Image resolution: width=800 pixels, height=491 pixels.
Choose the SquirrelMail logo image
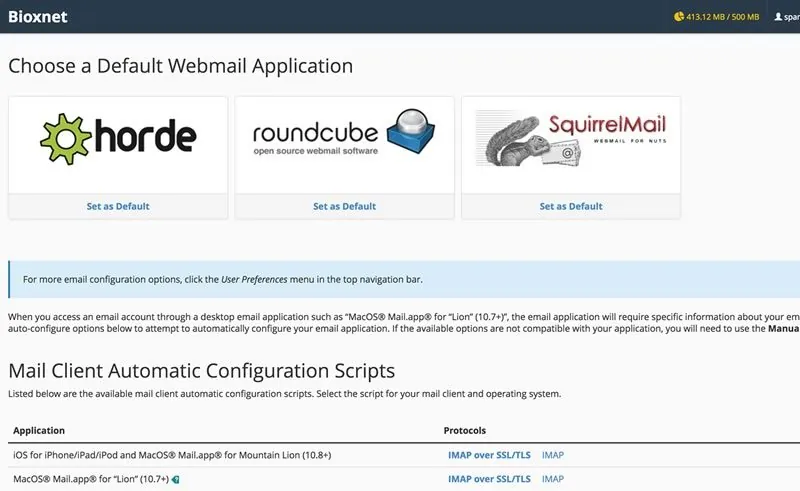pyautogui.click(x=571, y=137)
